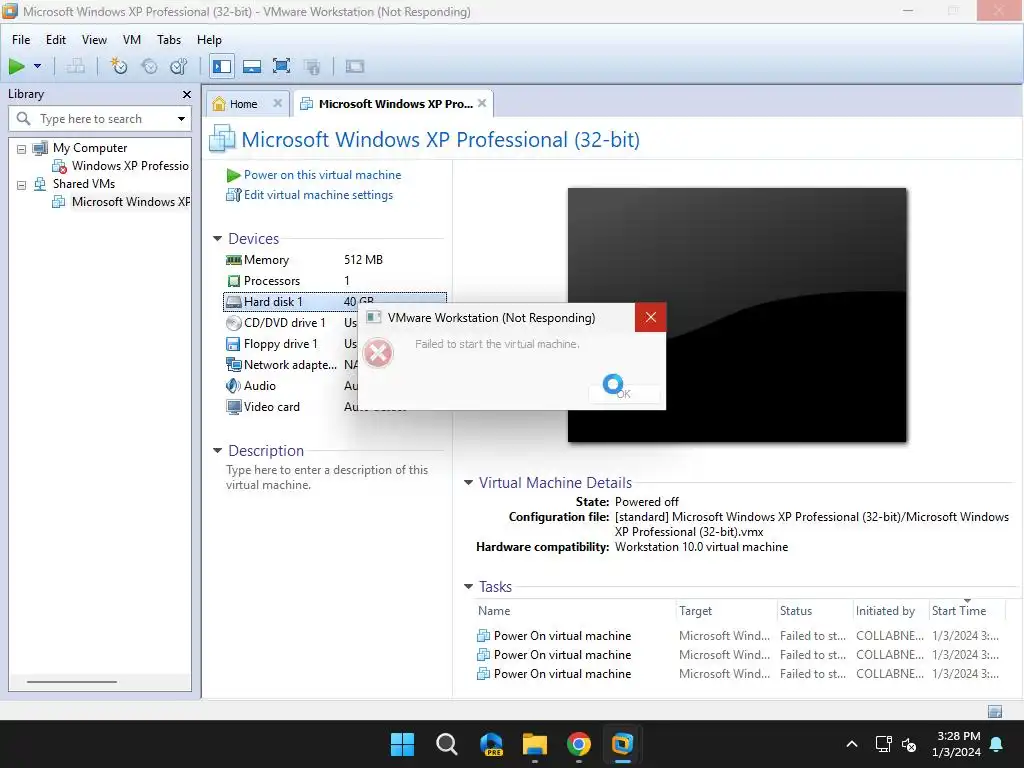Open the Windows Start menu
Screen dimensions: 1024x768
[402, 744]
